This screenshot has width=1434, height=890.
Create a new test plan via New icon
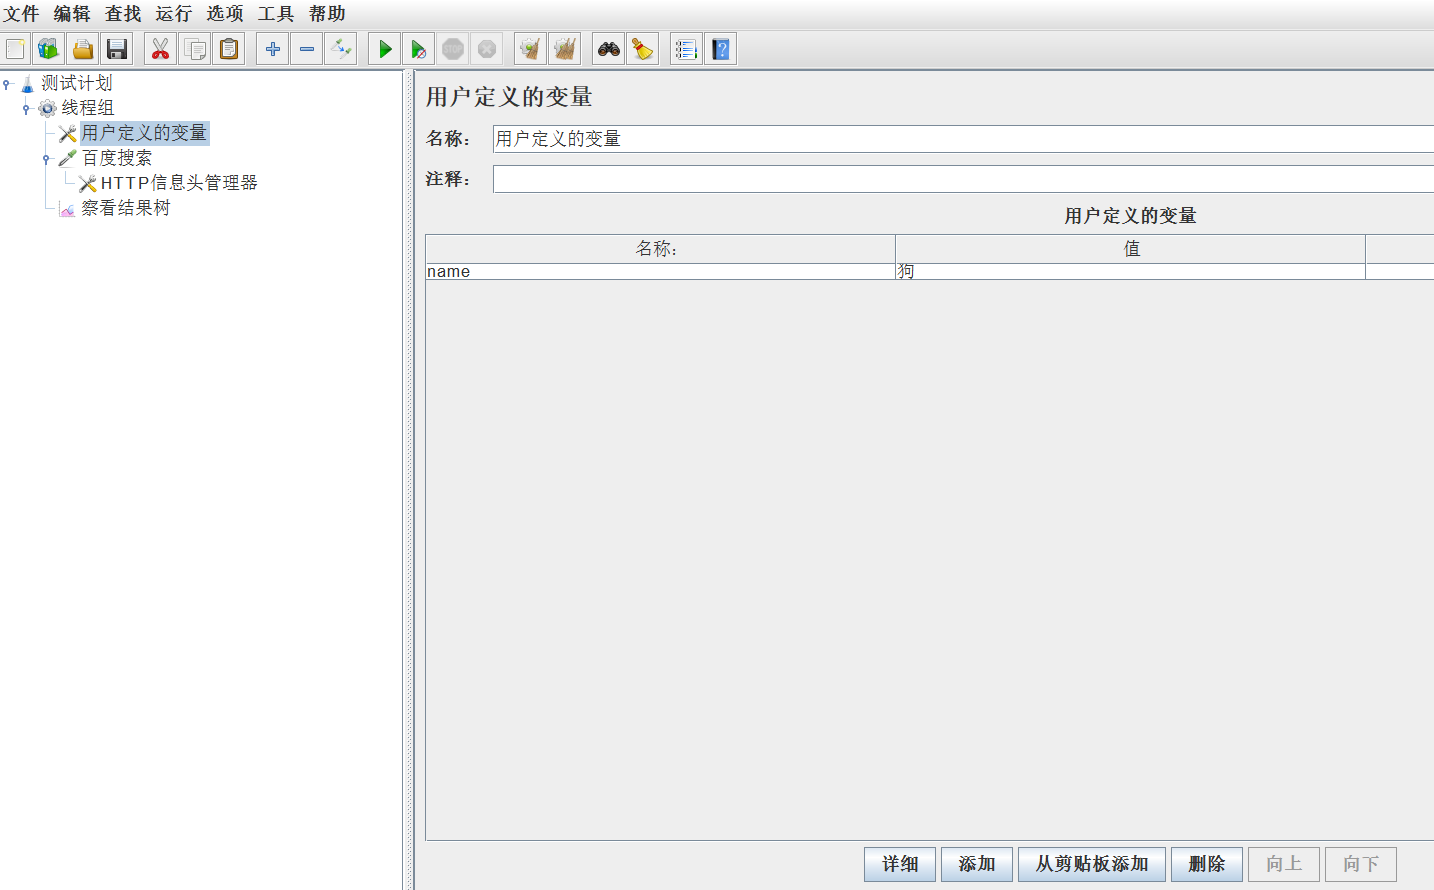click(15, 49)
